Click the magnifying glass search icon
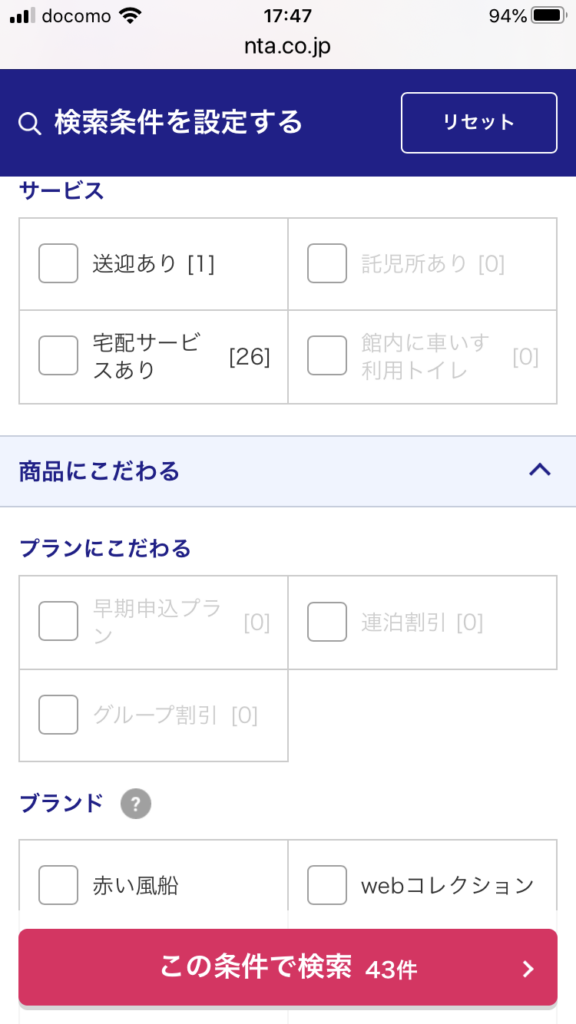 [29, 123]
